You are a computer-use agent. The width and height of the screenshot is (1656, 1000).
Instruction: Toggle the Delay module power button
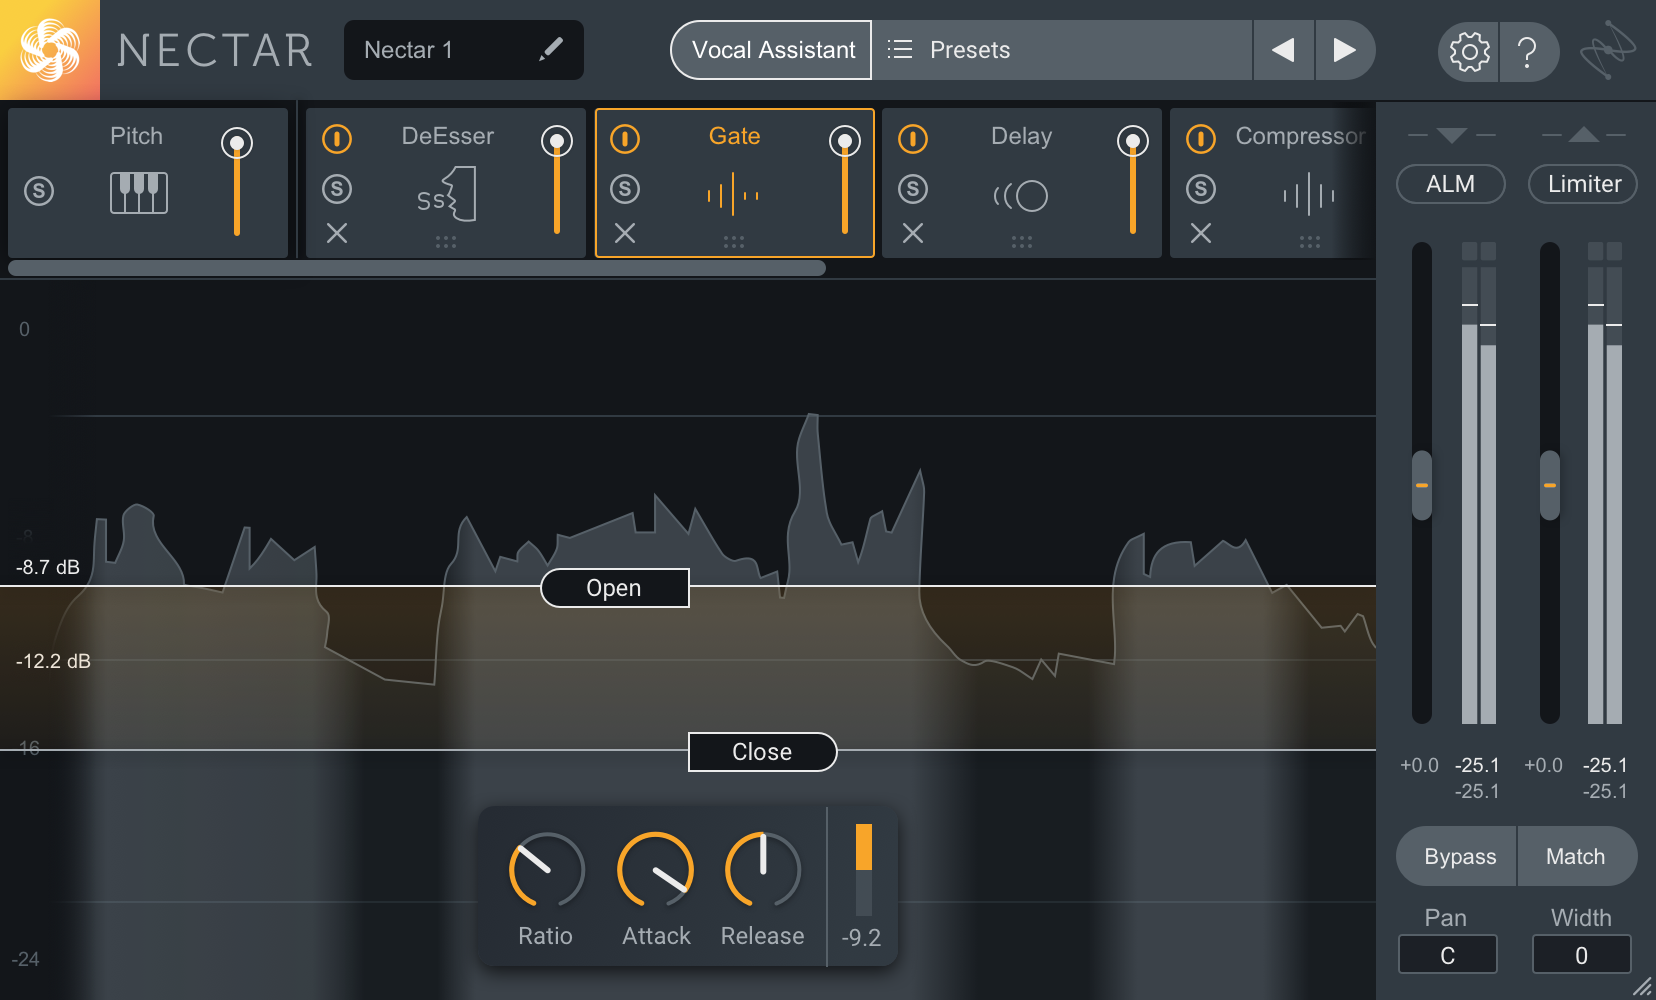tap(913, 138)
